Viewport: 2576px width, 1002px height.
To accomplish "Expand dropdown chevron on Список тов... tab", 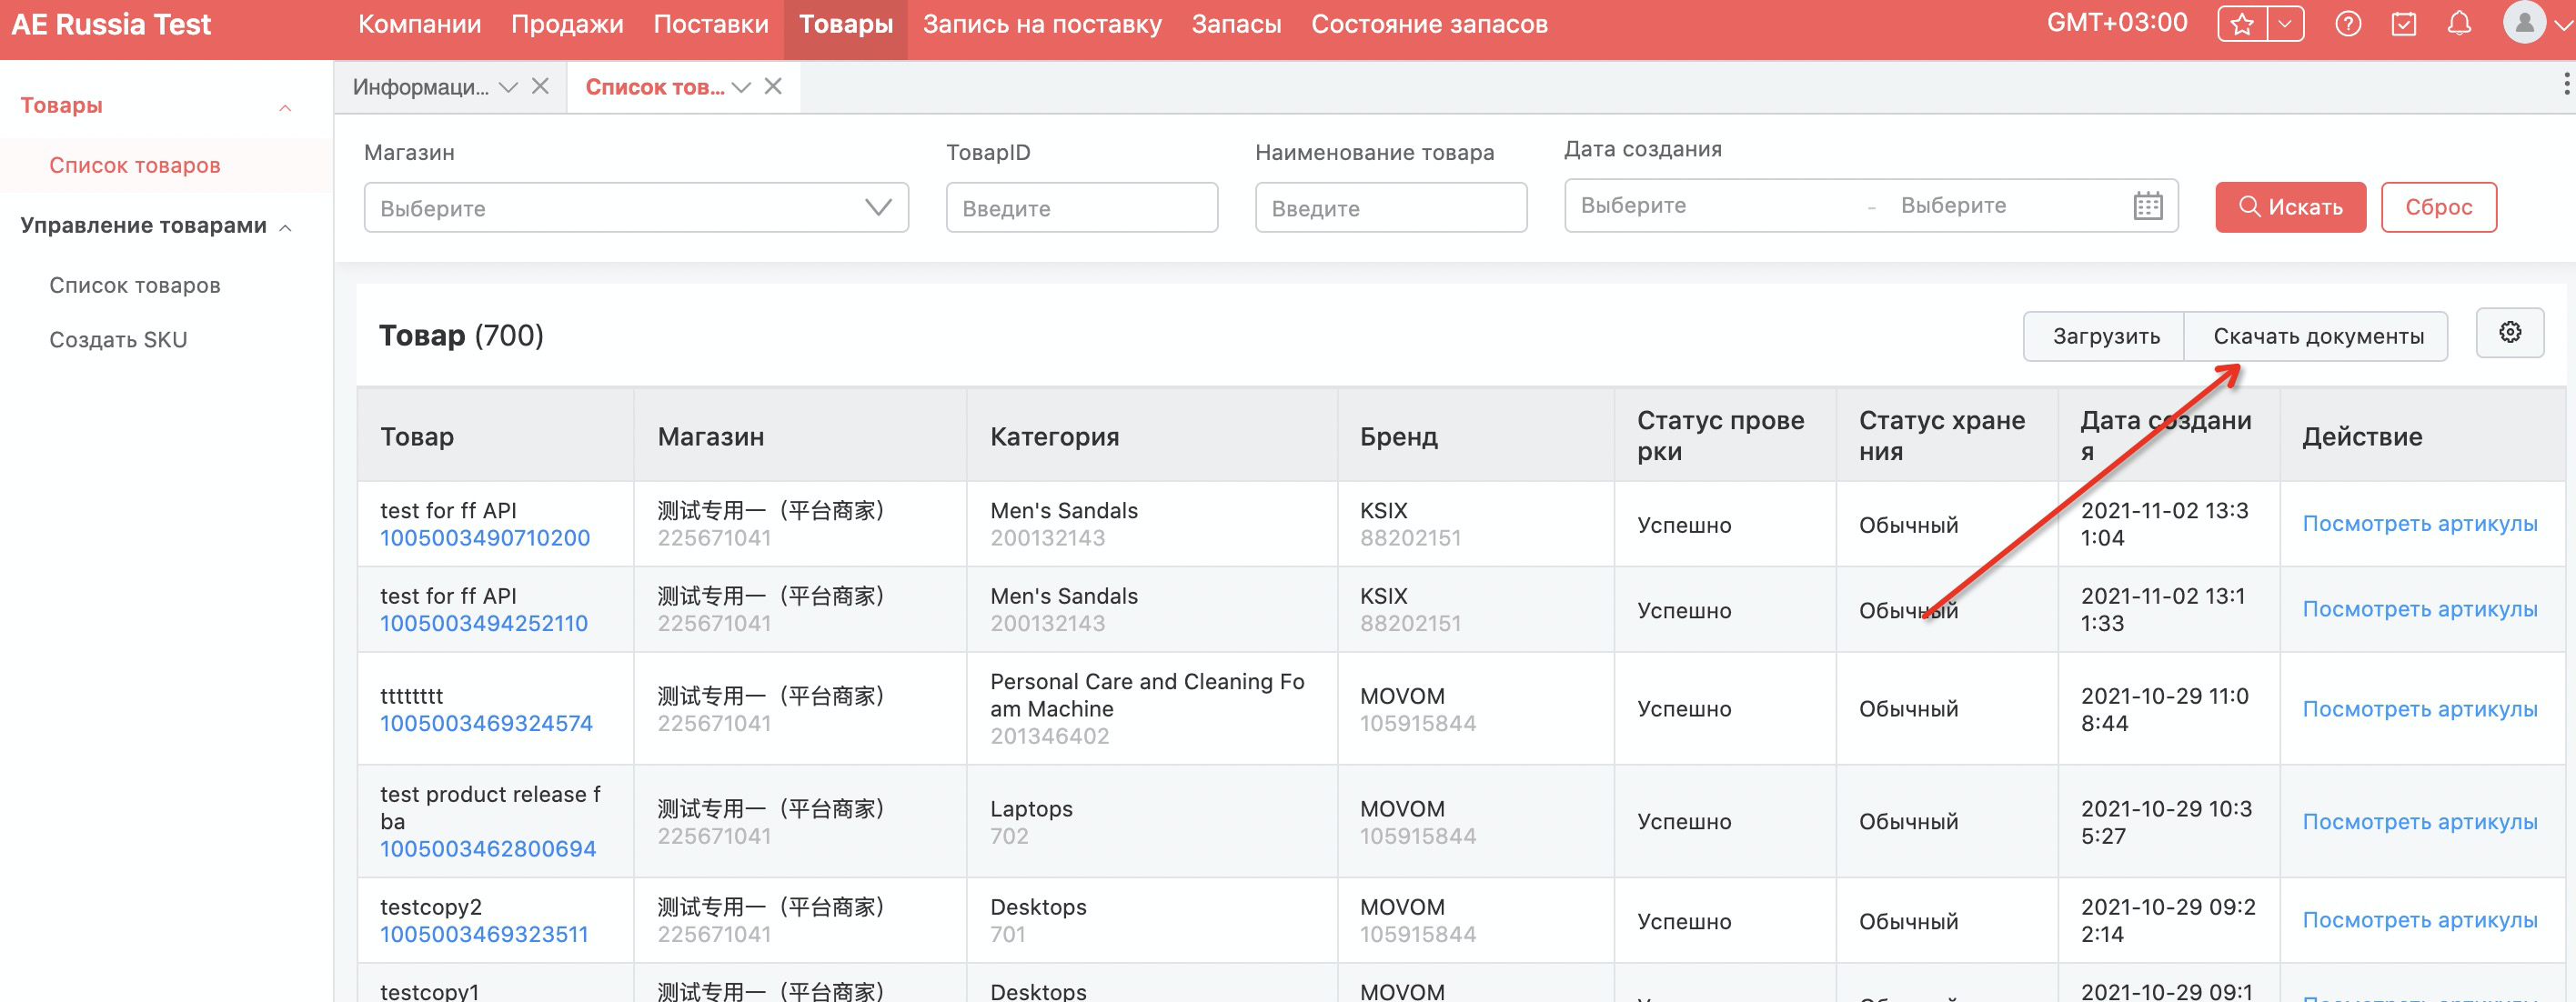I will click(x=741, y=87).
